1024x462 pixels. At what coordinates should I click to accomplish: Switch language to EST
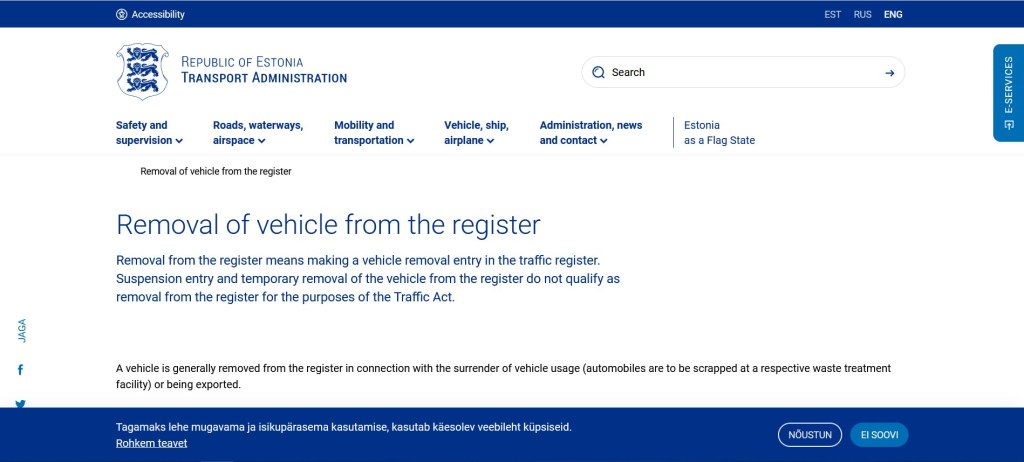[832, 15]
